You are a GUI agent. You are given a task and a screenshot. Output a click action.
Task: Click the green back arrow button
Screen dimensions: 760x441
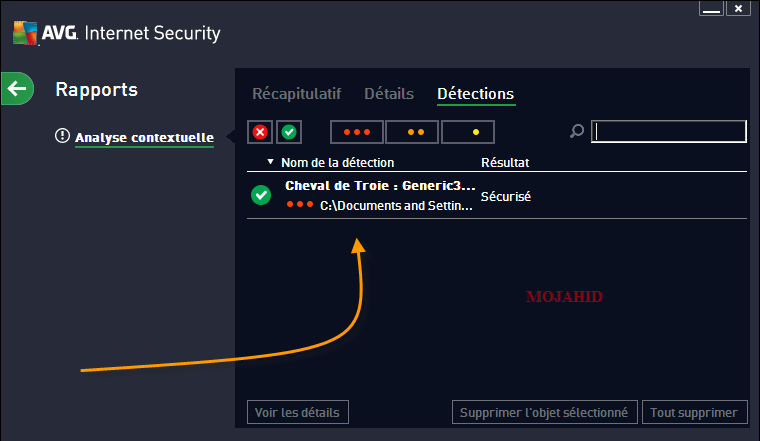click(17, 89)
